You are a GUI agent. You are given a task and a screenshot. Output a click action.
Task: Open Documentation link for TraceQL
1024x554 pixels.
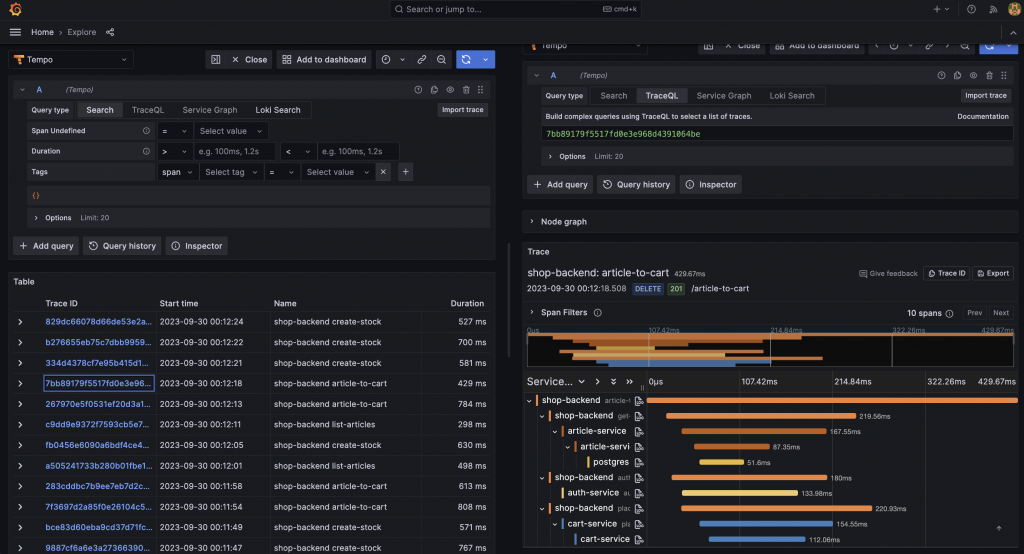983,116
